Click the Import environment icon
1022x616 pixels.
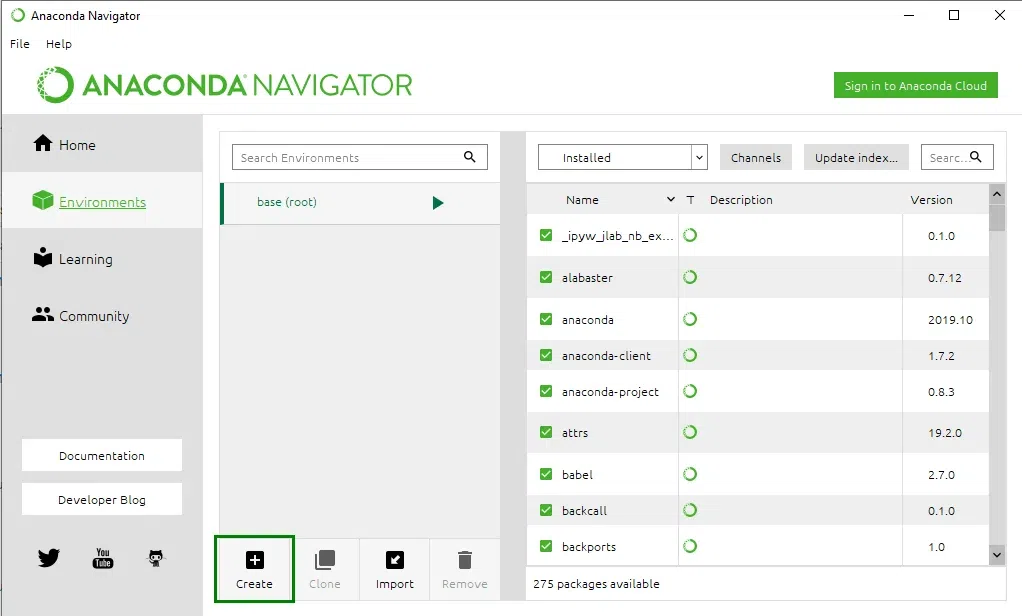pyautogui.click(x=395, y=560)
